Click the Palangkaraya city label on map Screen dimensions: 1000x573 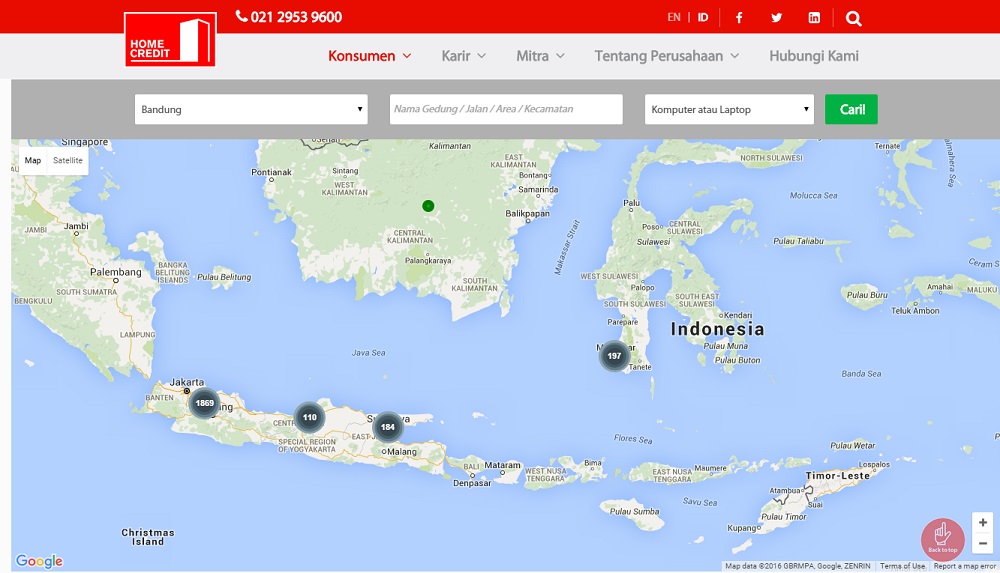click(427, 260)
